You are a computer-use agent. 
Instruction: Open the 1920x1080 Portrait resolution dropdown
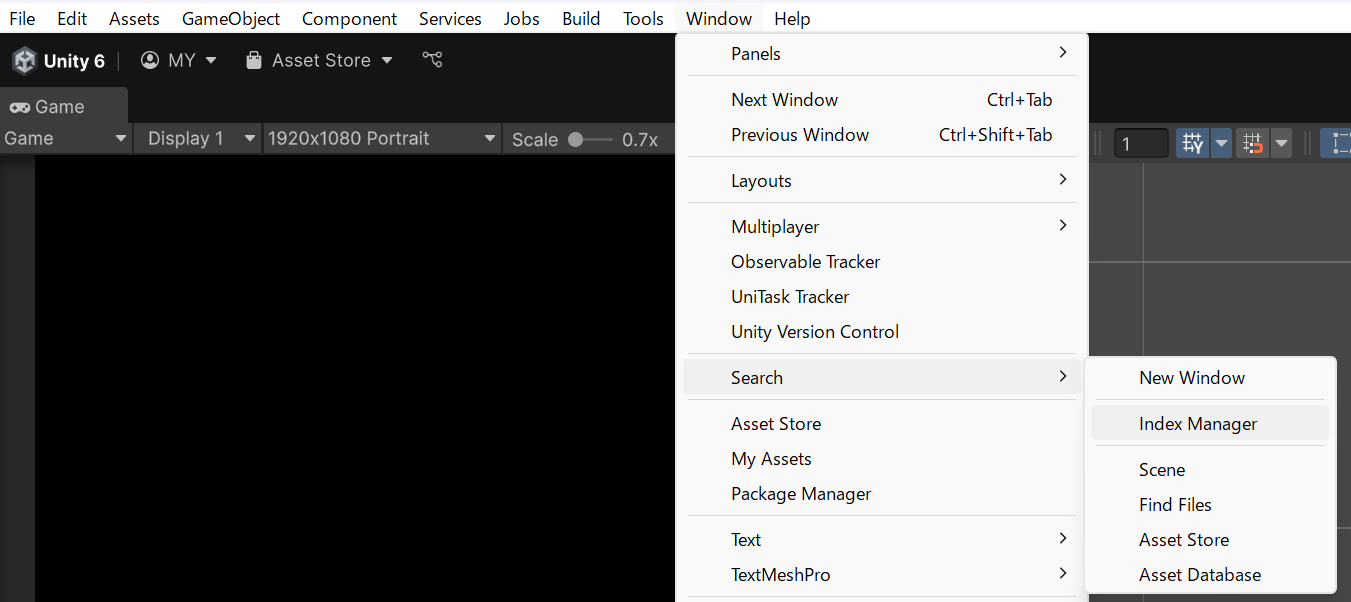point(381,139)
